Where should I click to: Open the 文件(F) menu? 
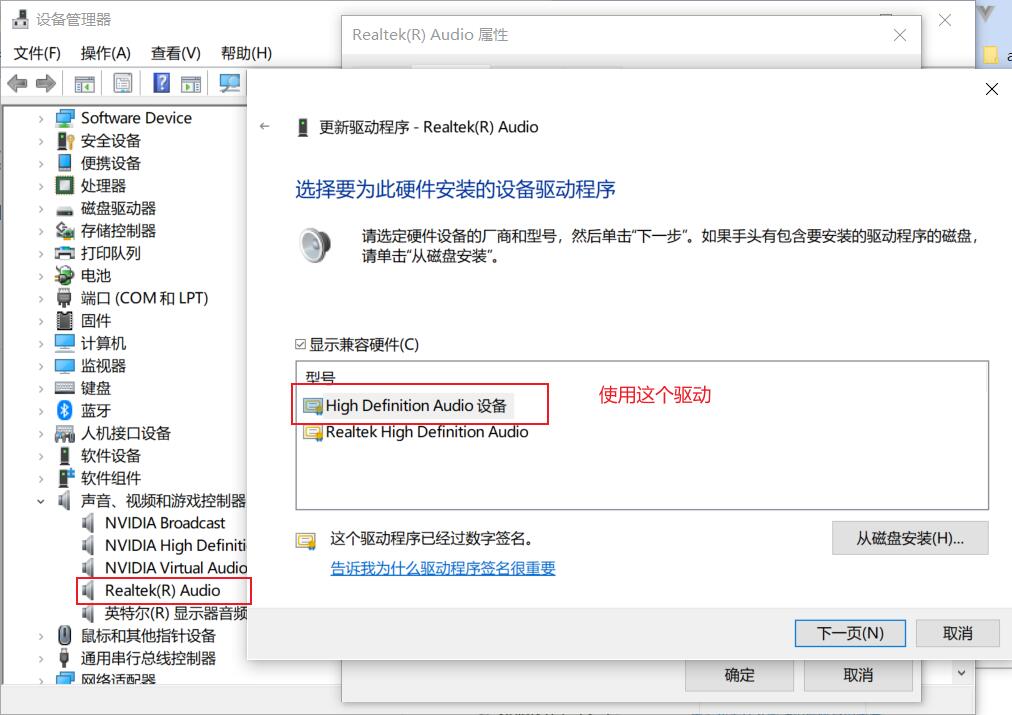(x=37, y=53)
